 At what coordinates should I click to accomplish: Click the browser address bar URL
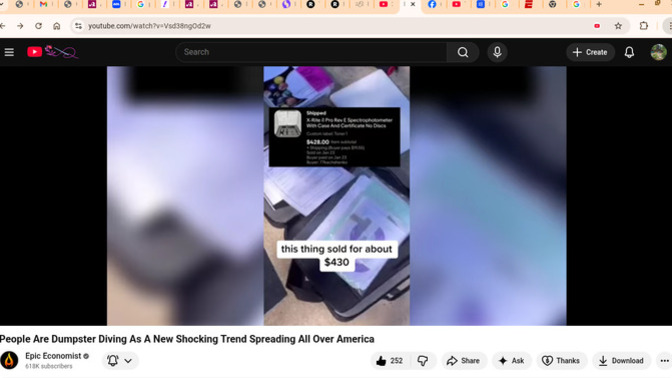click(x=149, y=26)
